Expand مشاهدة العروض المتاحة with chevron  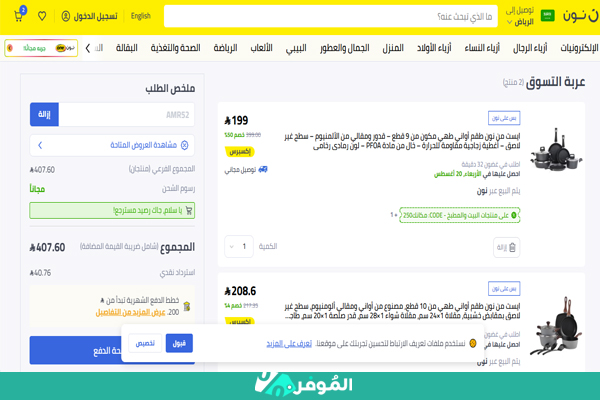[x=40, y=145]
